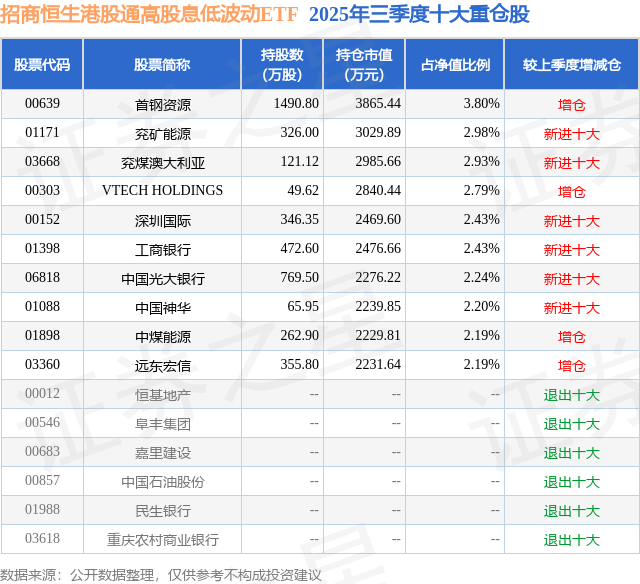Click the 2.24% ratio cell

[x=481, y=278]
